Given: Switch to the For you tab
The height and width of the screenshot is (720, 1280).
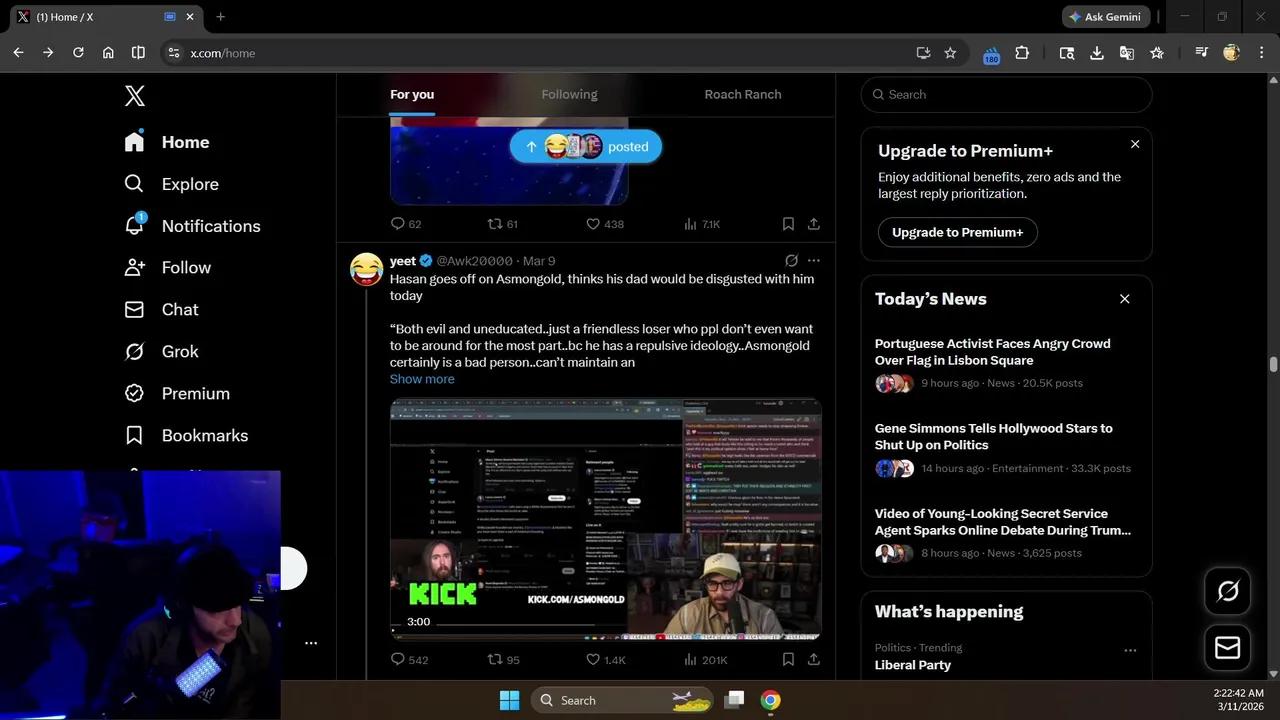Looking at the screenshot, I should point(412,95).
